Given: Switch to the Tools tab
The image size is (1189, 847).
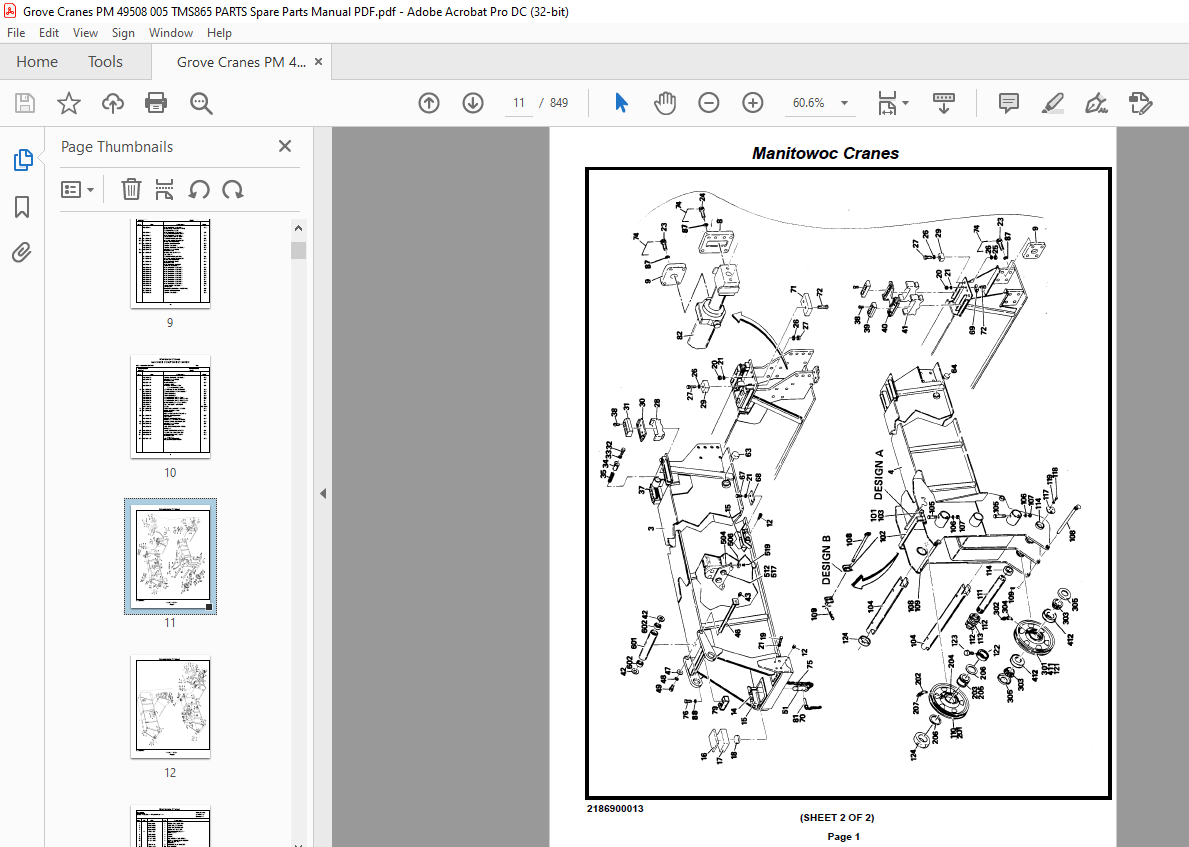Looking at the screenshot, I should [105, 62].
